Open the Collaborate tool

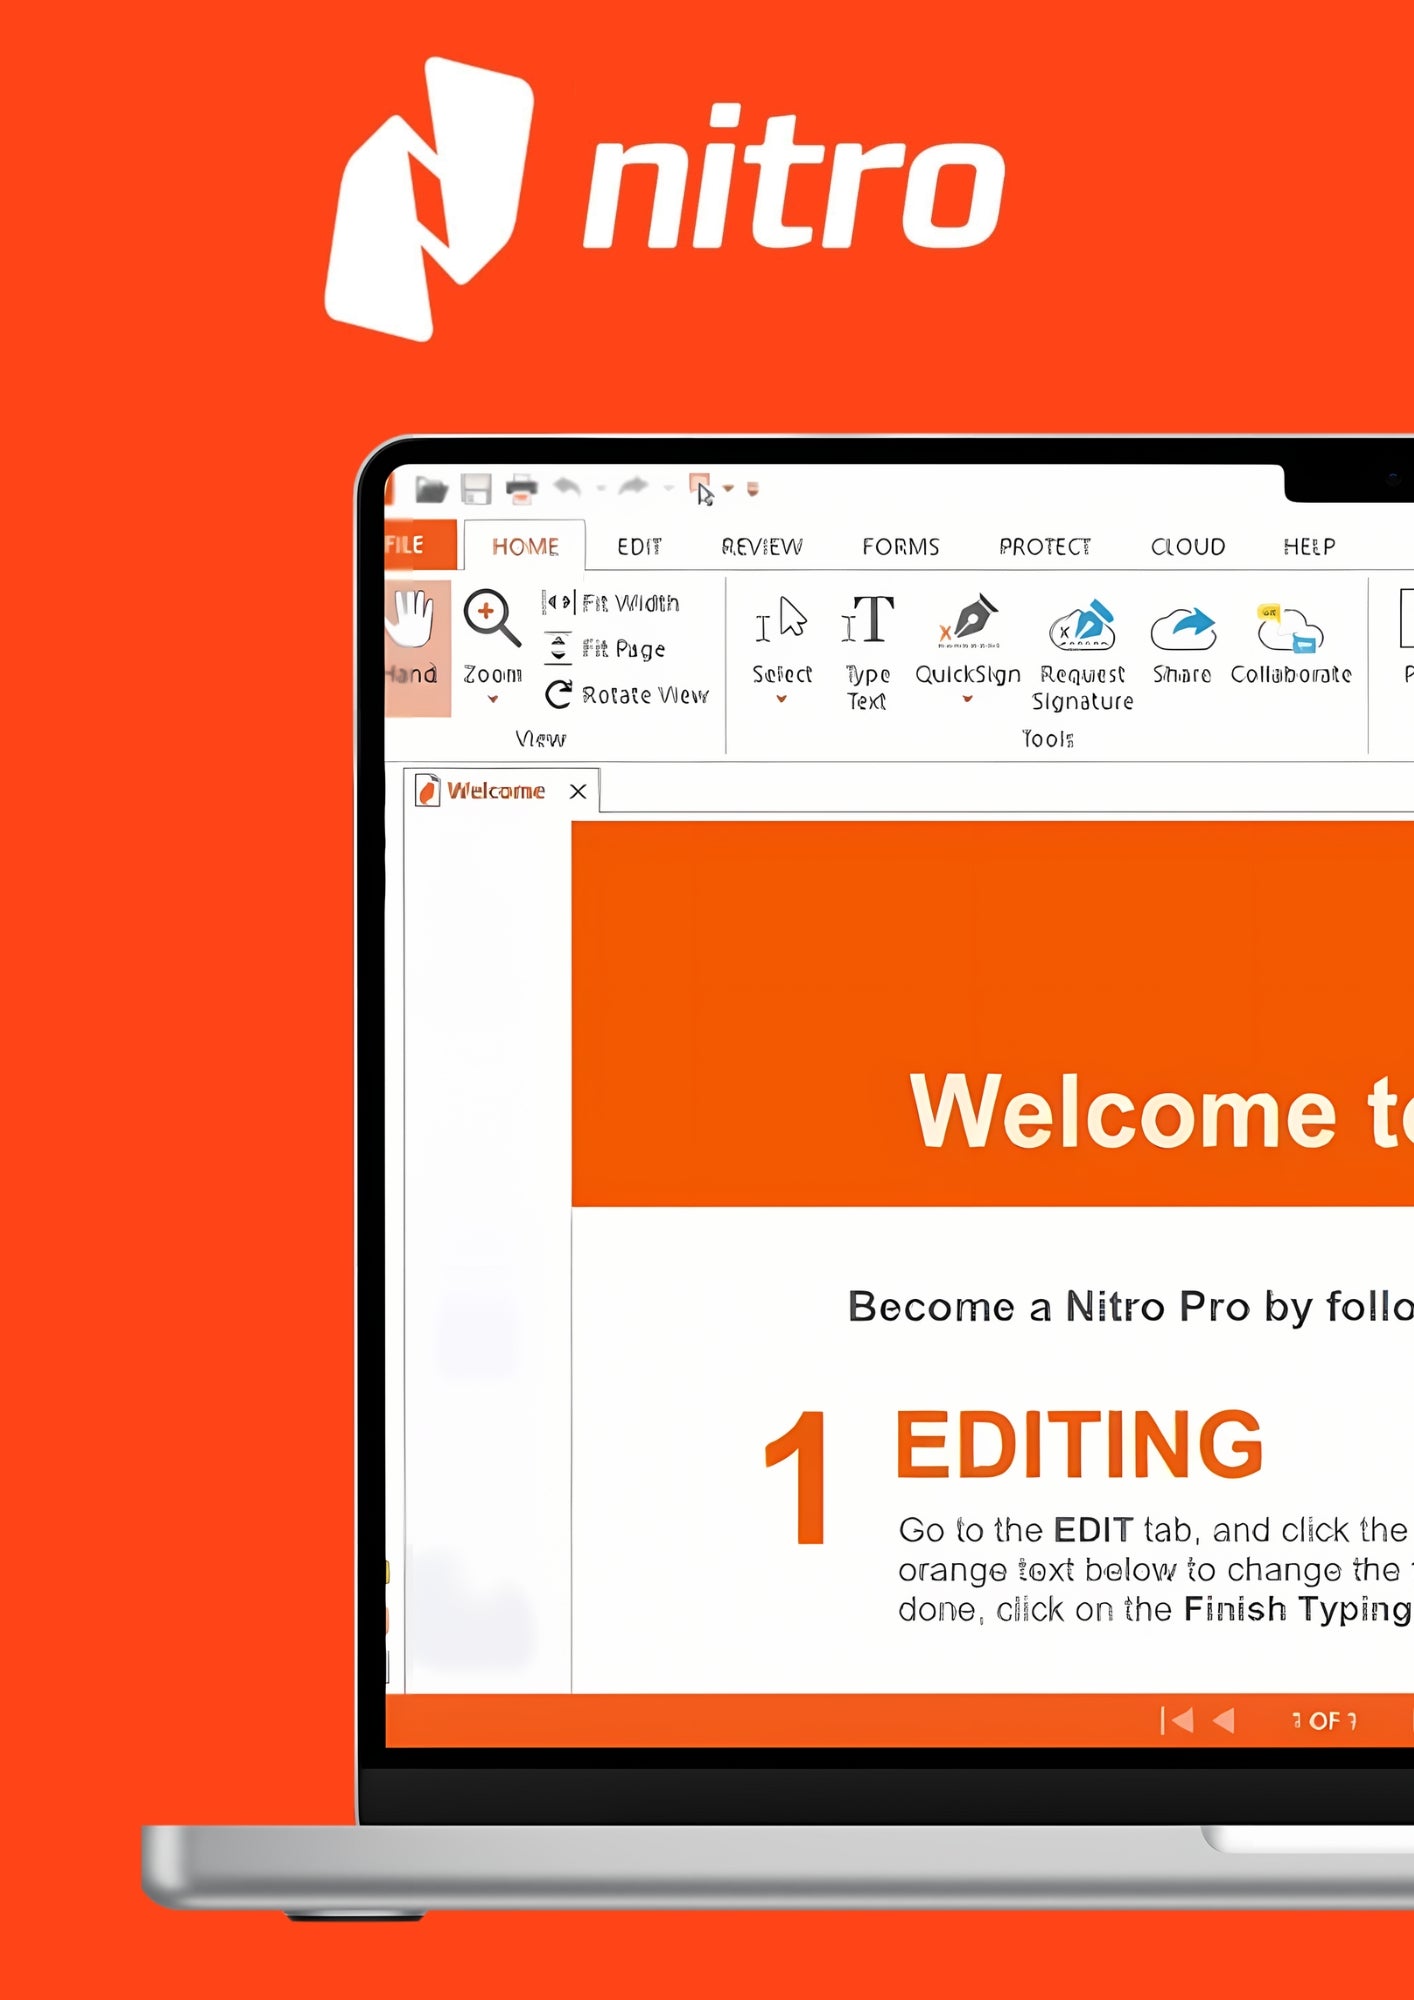(1291, 645)
